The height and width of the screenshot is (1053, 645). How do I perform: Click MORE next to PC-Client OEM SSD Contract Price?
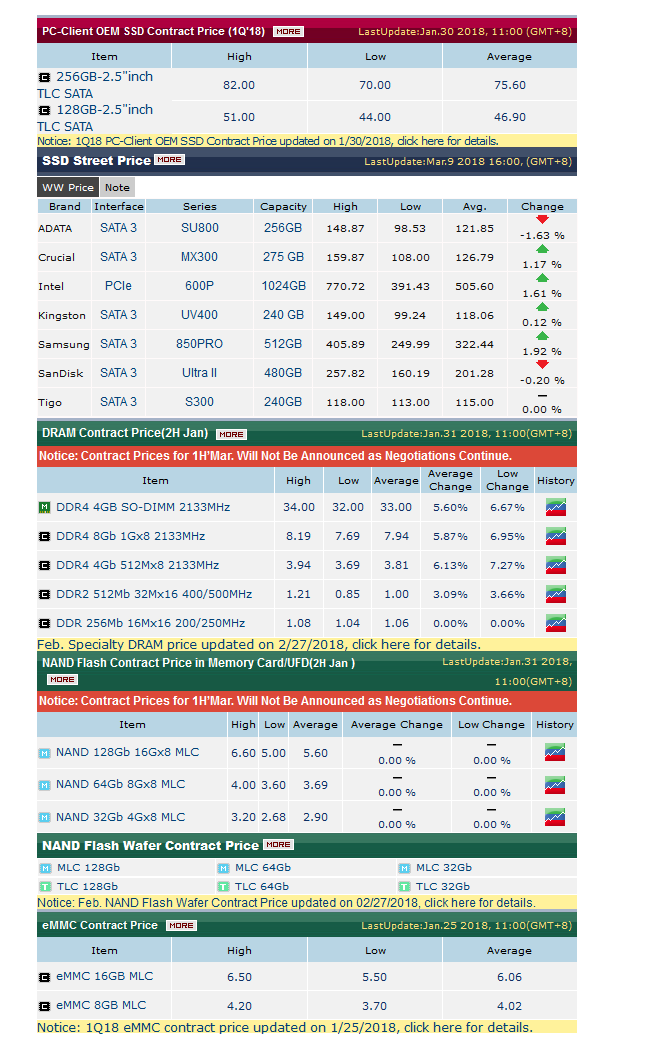[288, 32]
